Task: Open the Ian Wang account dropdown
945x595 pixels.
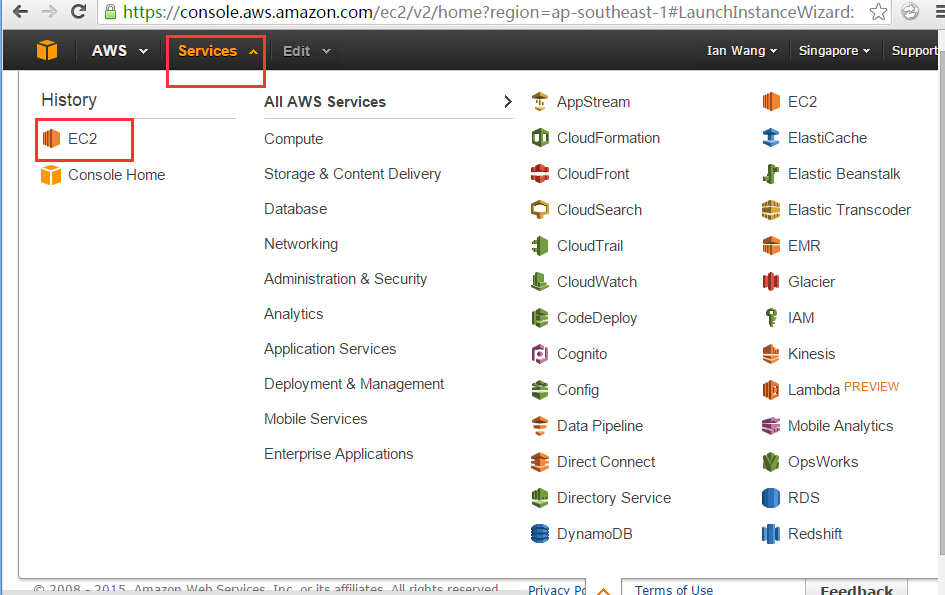Action: coord(741,51)
